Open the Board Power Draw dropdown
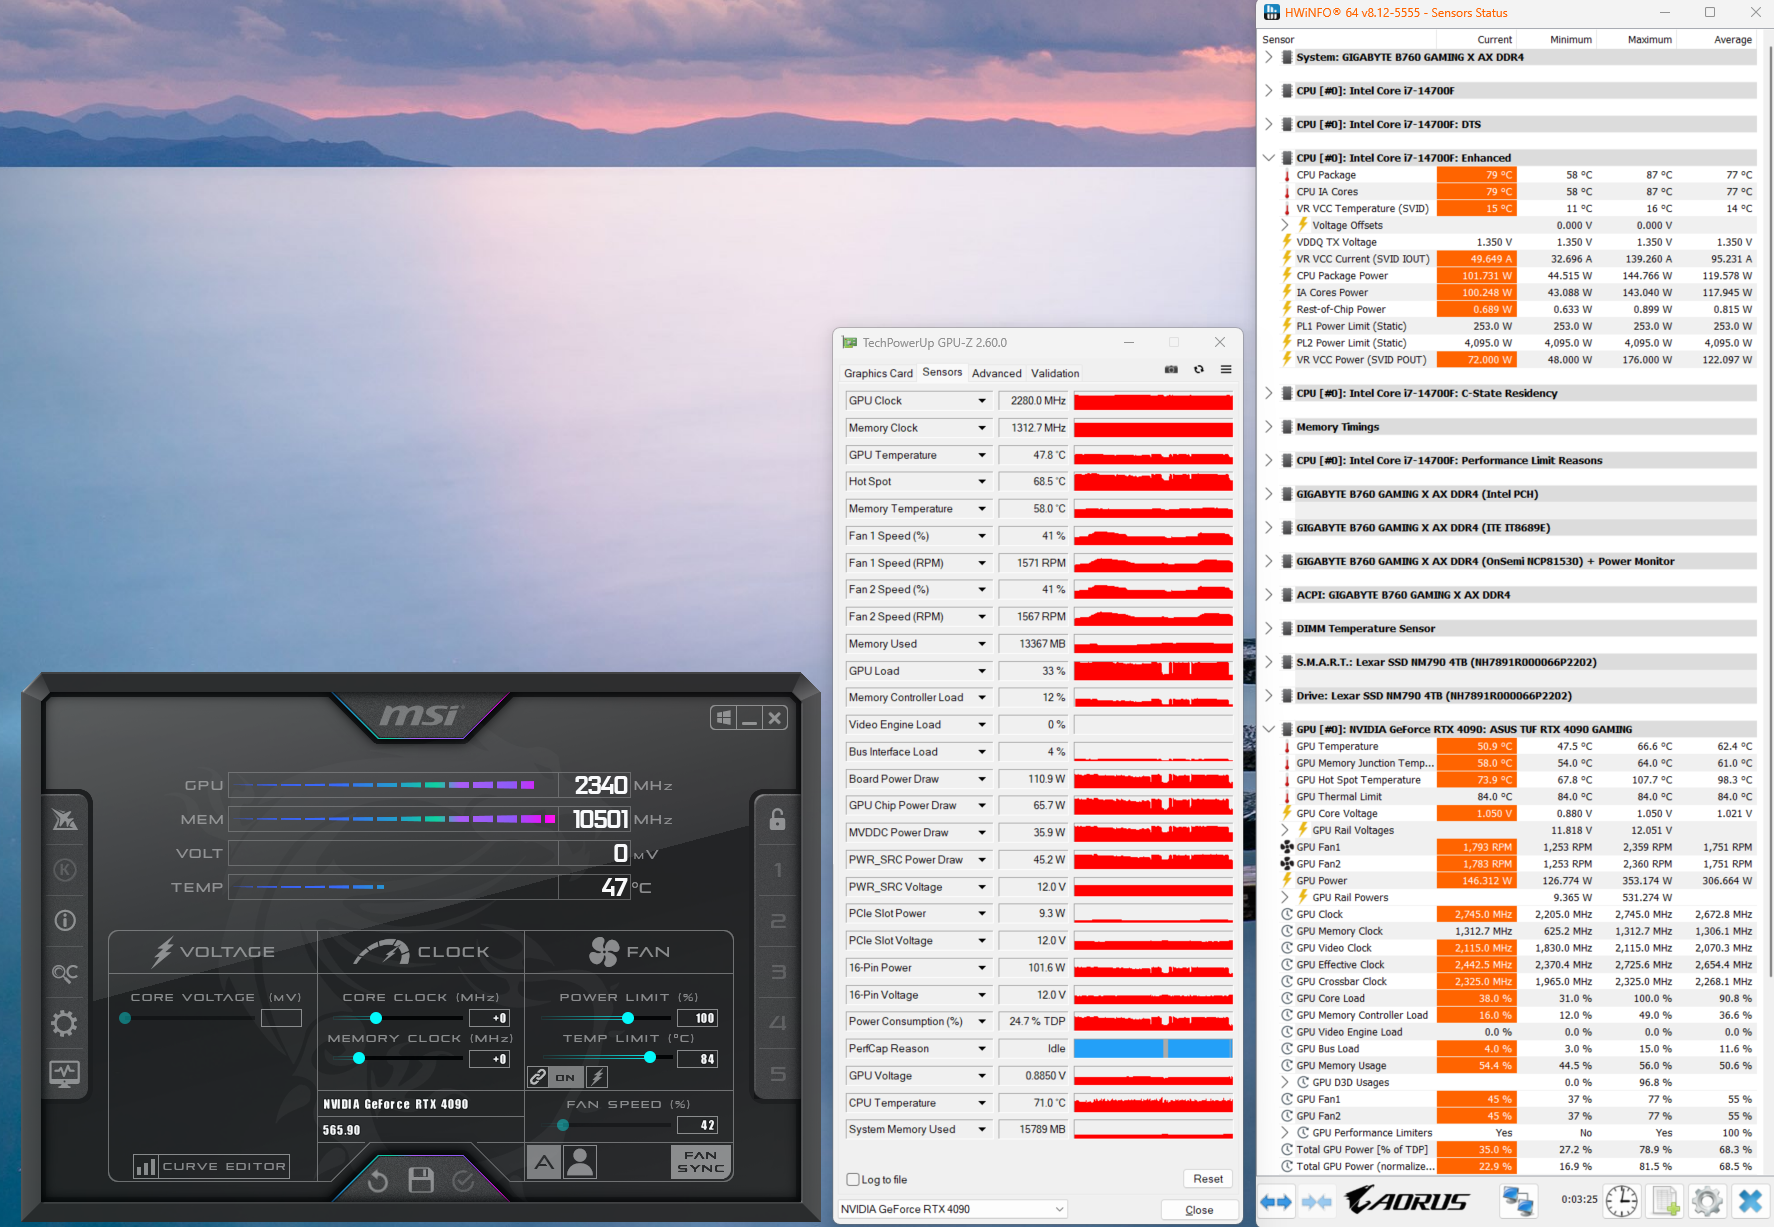1774x1227 pixels. point(982,779)
